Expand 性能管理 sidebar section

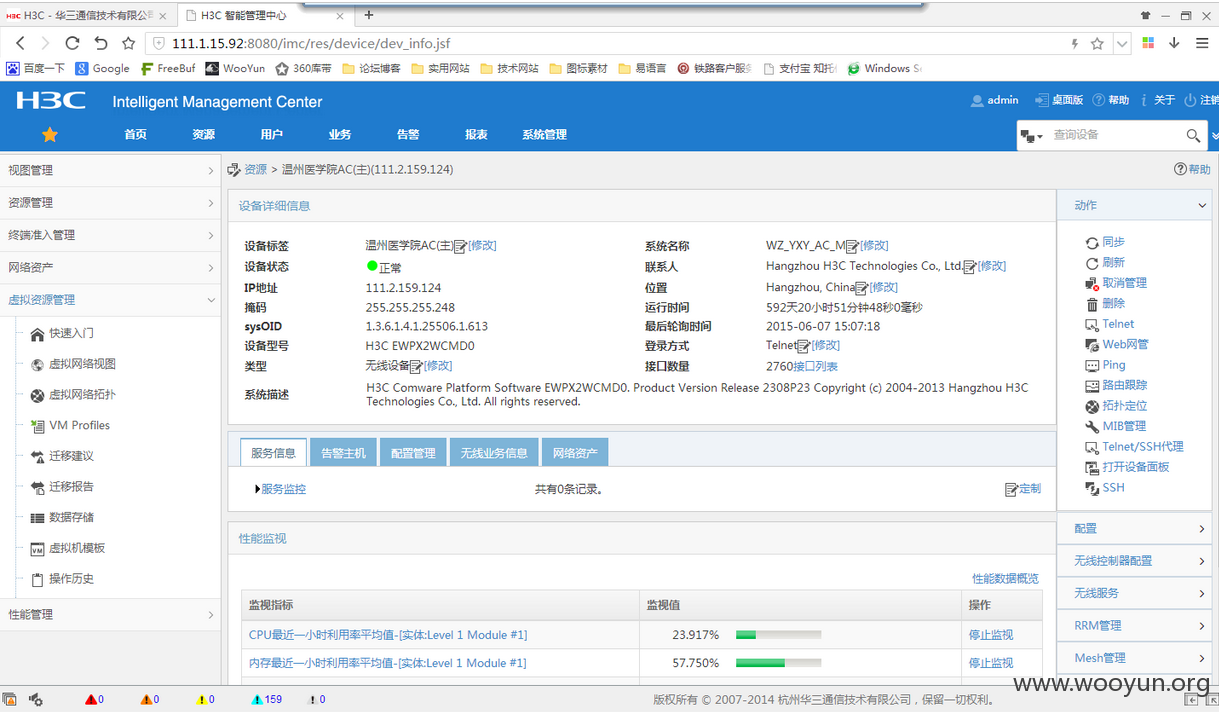110,614
